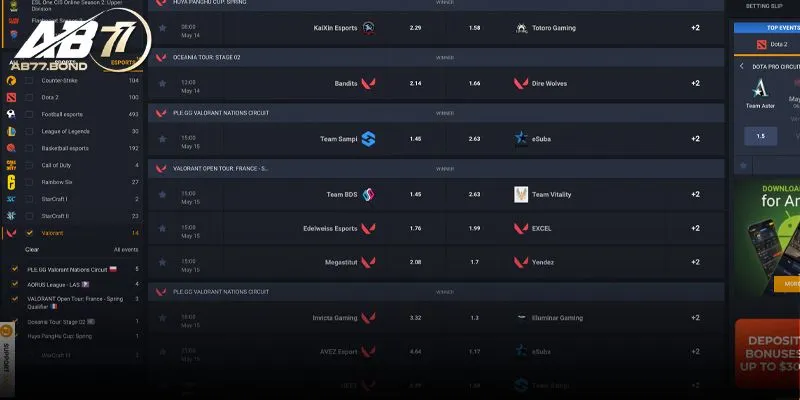Enable the Call of Duty checkbox

(x=29, y=165)
